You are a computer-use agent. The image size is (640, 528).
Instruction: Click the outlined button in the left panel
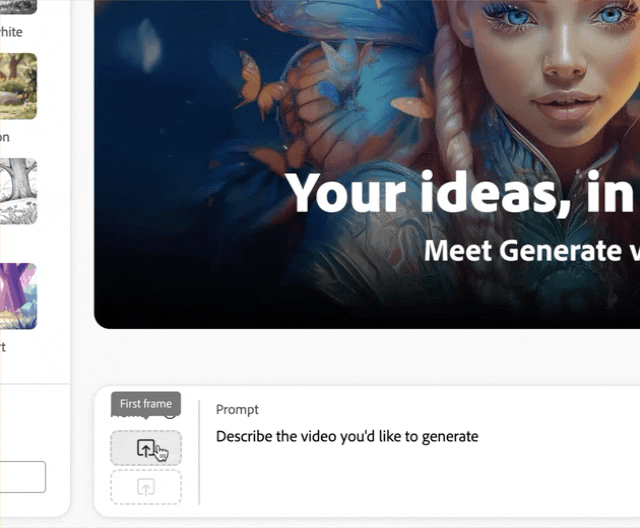click(22, 477)
